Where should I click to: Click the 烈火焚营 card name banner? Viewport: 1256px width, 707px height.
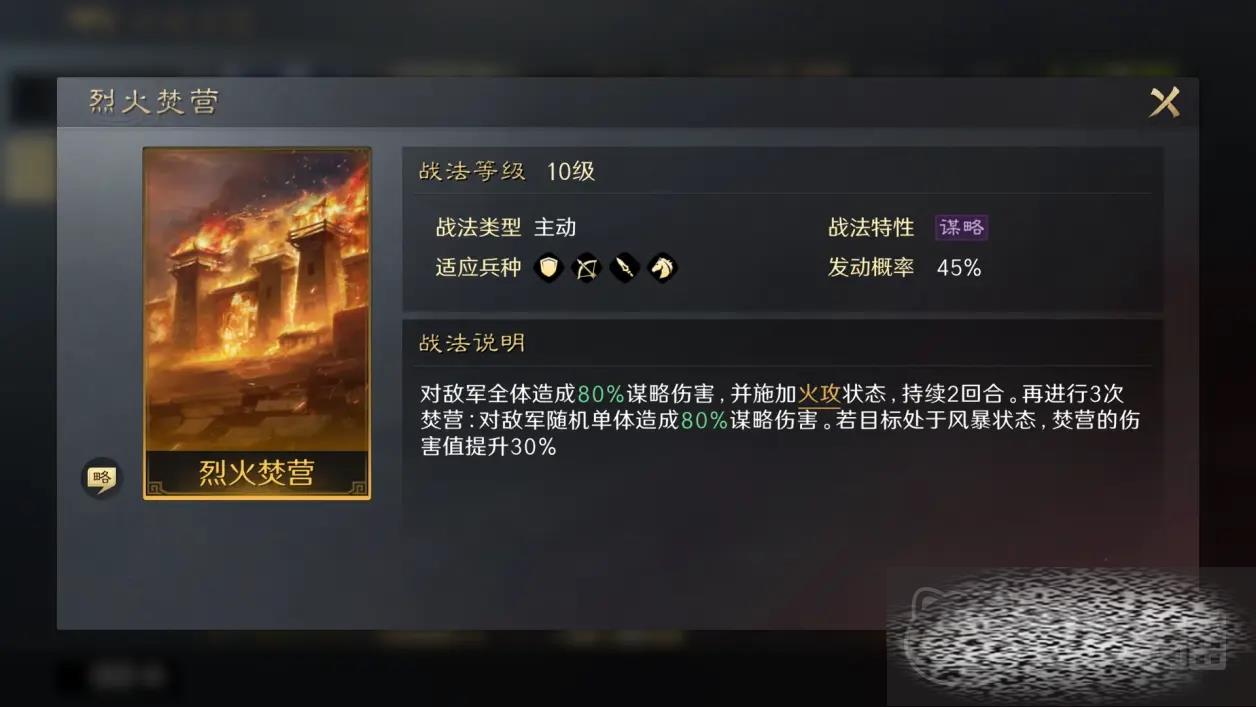click(257, 472)
